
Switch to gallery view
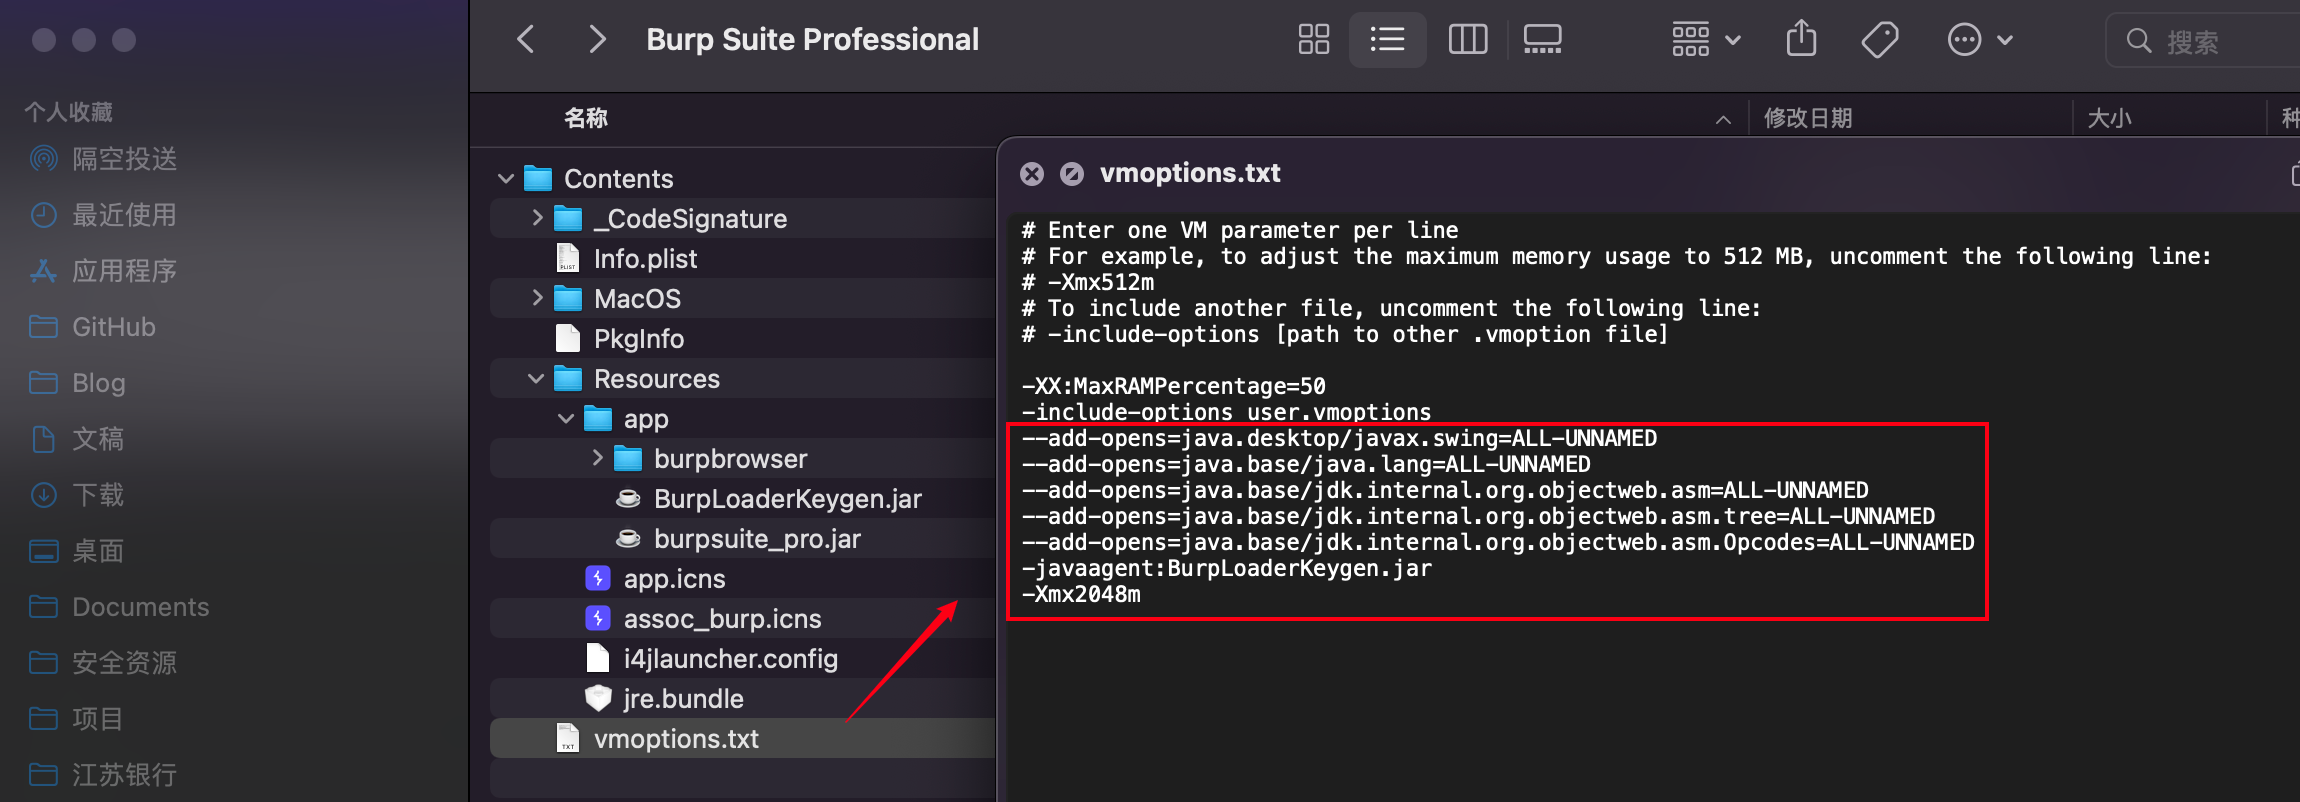[1542, 40]
